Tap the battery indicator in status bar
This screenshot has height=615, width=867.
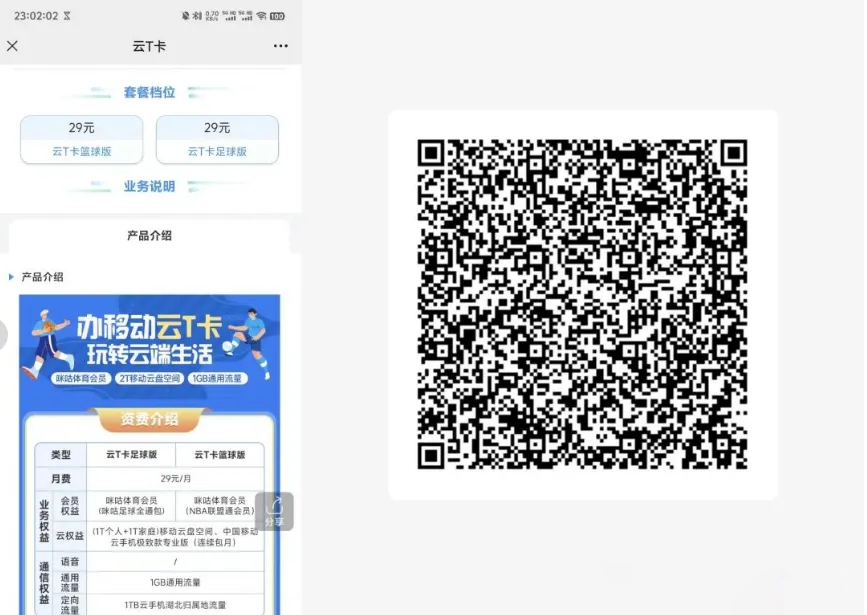(277, 16)
